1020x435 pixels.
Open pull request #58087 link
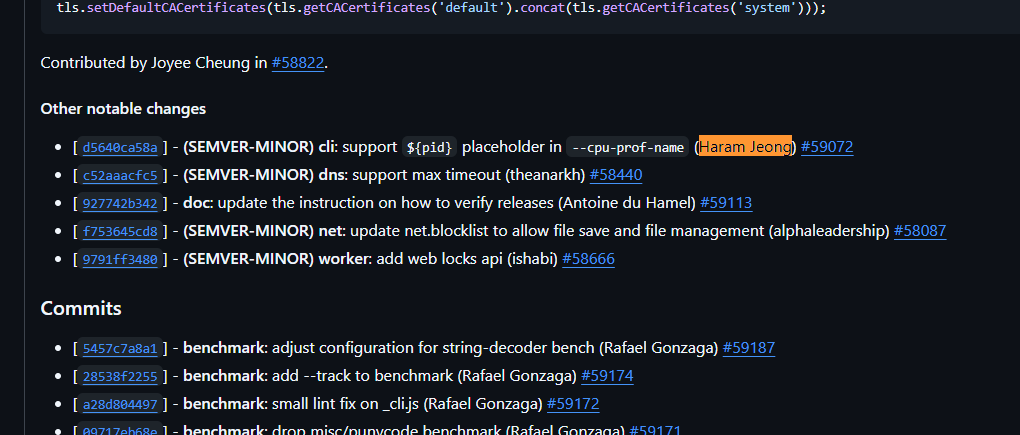[x=920, y=231]
